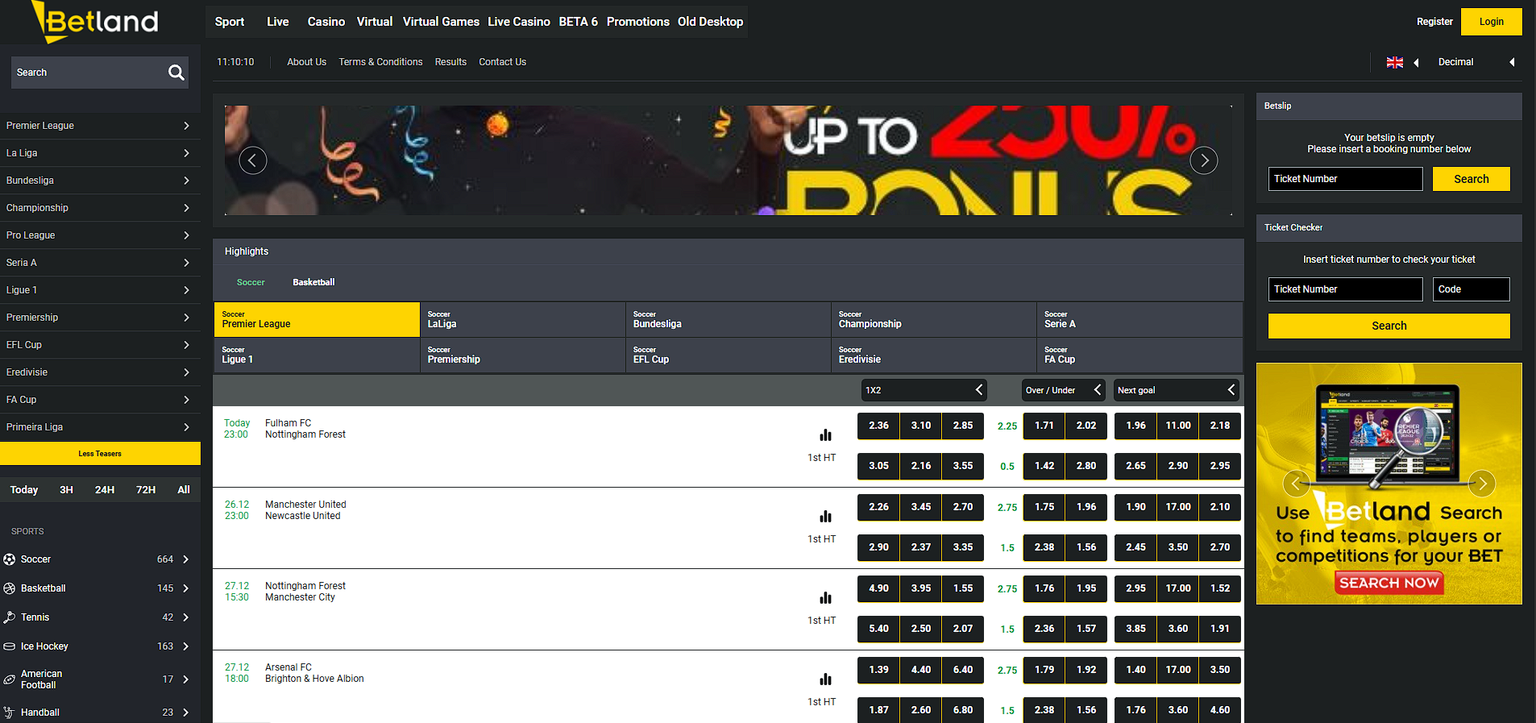Click the banner carousel right arrow
This screenshot has width=1536, height=723.
(1204, 160)
